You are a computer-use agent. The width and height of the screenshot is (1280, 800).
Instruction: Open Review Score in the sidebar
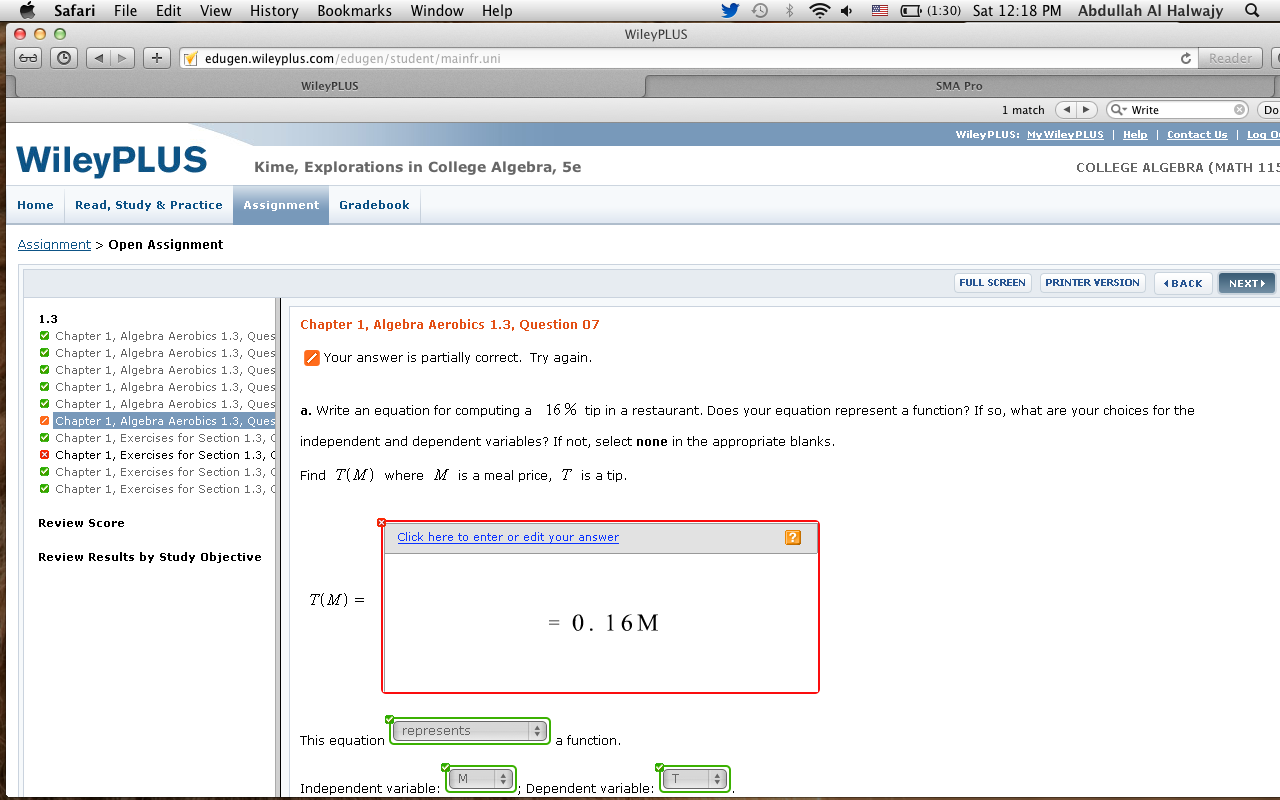(x=81, y=523)
